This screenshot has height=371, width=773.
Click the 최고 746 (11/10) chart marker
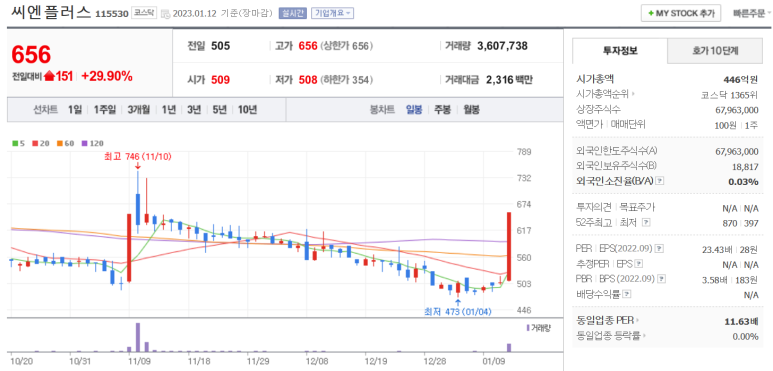(x=138, y=157)
